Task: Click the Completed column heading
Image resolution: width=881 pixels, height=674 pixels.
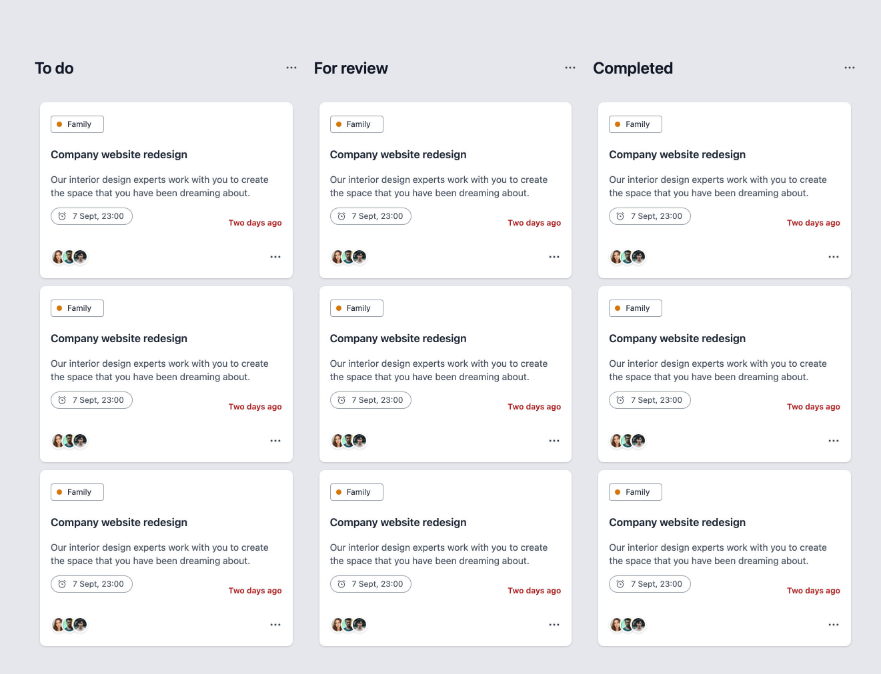Action: click(632, 68)
